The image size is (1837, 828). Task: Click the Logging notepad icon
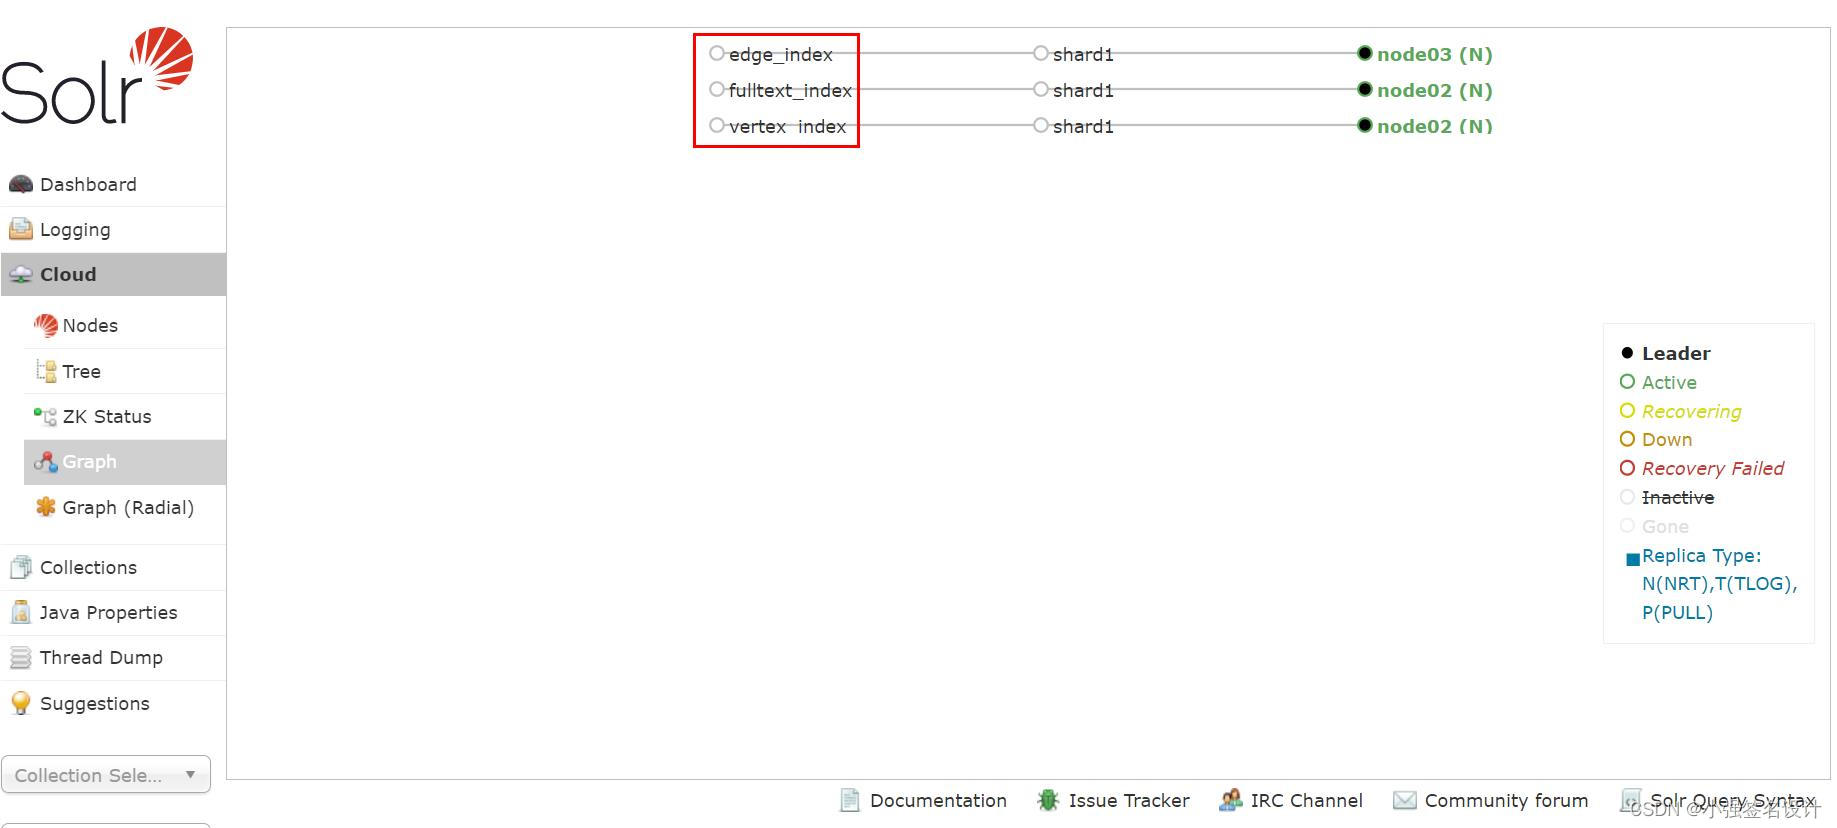pyautogui.click(x=20, y=229)
